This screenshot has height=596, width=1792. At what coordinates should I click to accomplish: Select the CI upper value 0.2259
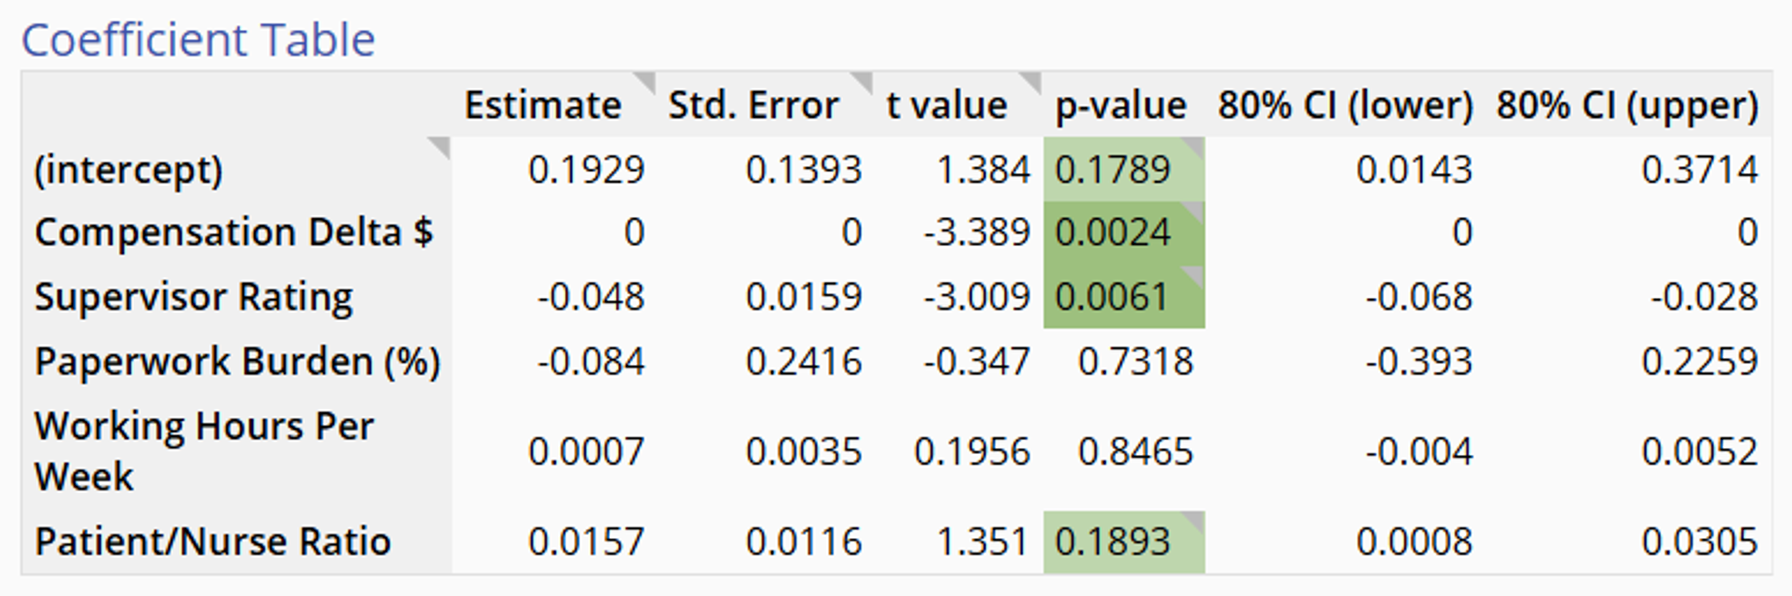(x=1700, y=361)
